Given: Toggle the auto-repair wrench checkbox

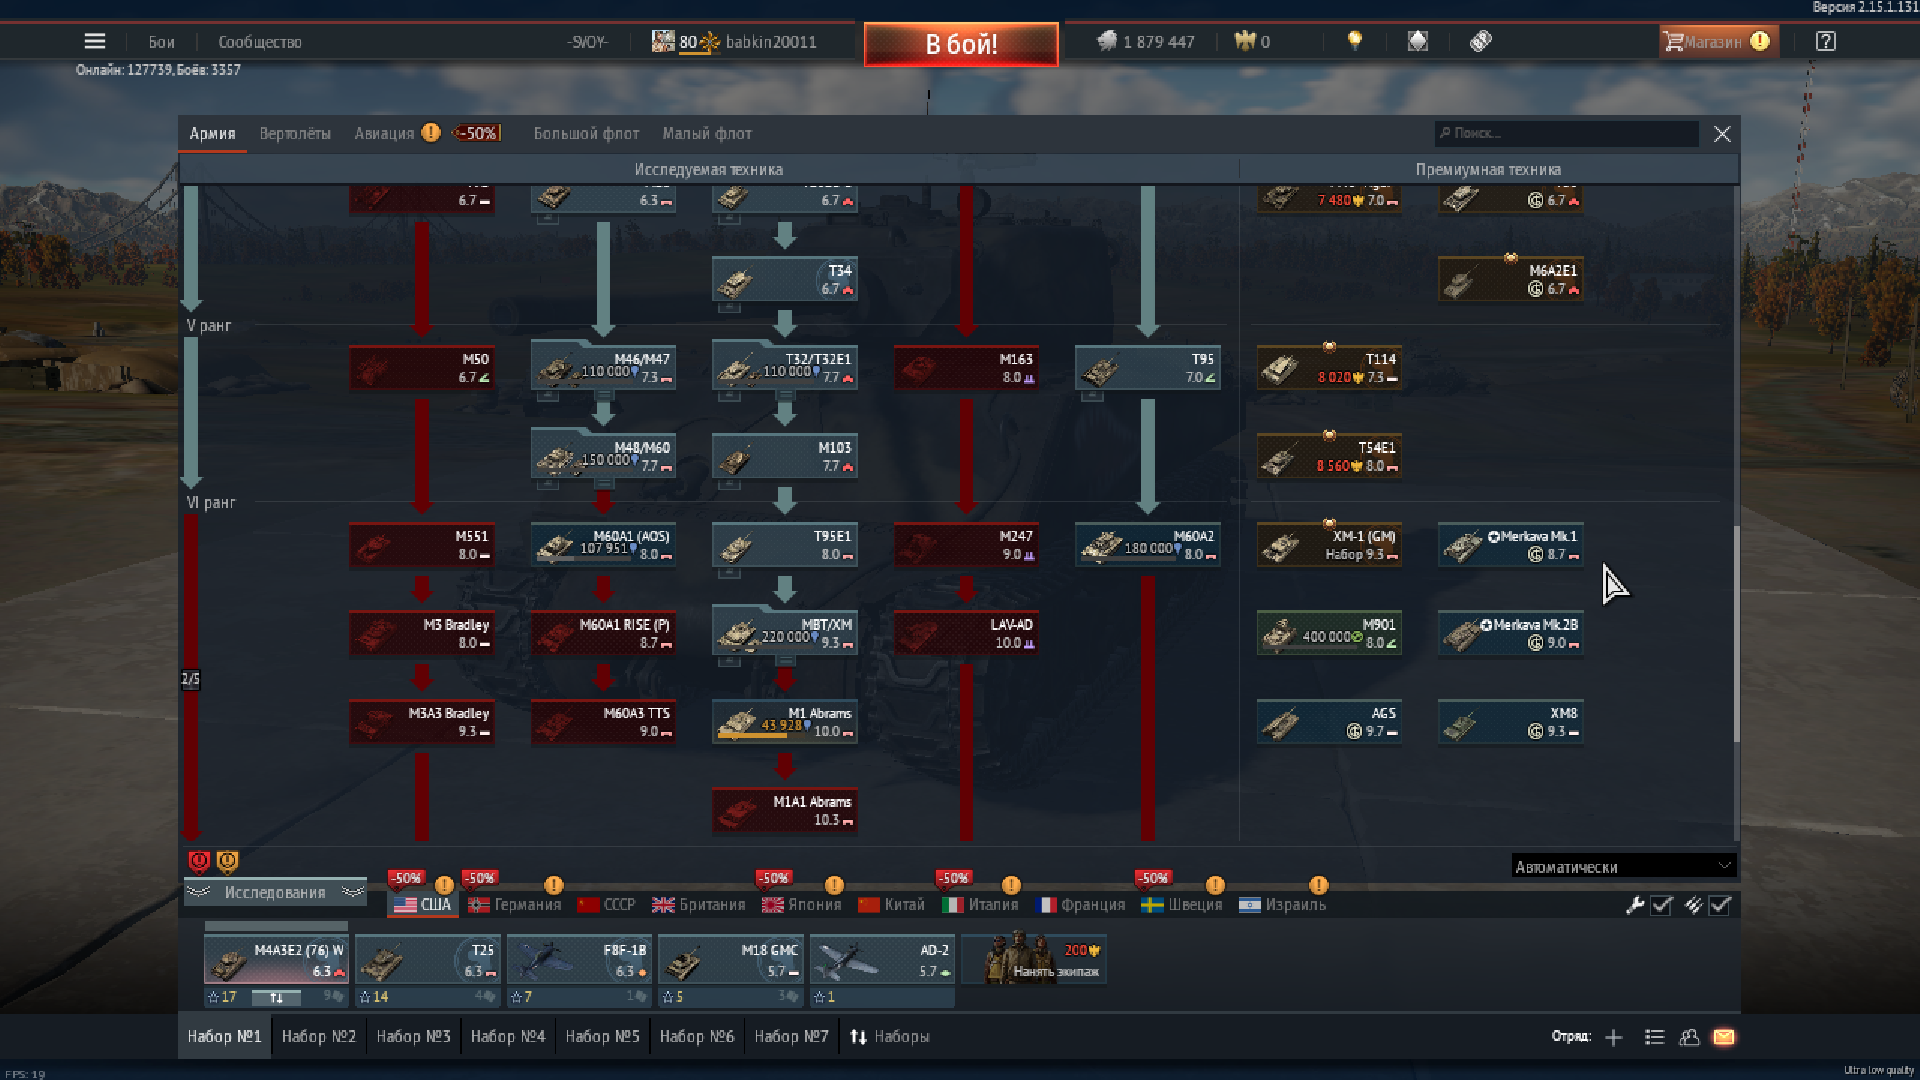Looking at the screenshot, I should click(x=1662, y=905).
